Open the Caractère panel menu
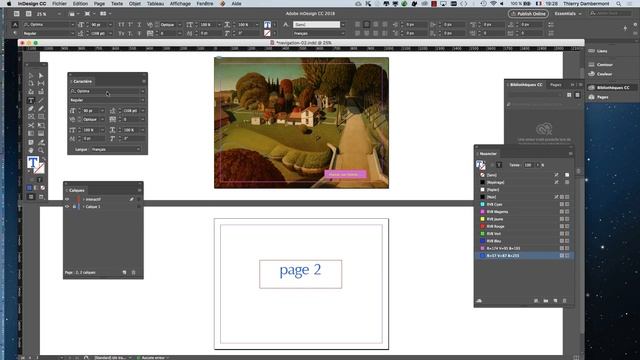Viewport: 640px width, 360px height. tap(144, 81)
